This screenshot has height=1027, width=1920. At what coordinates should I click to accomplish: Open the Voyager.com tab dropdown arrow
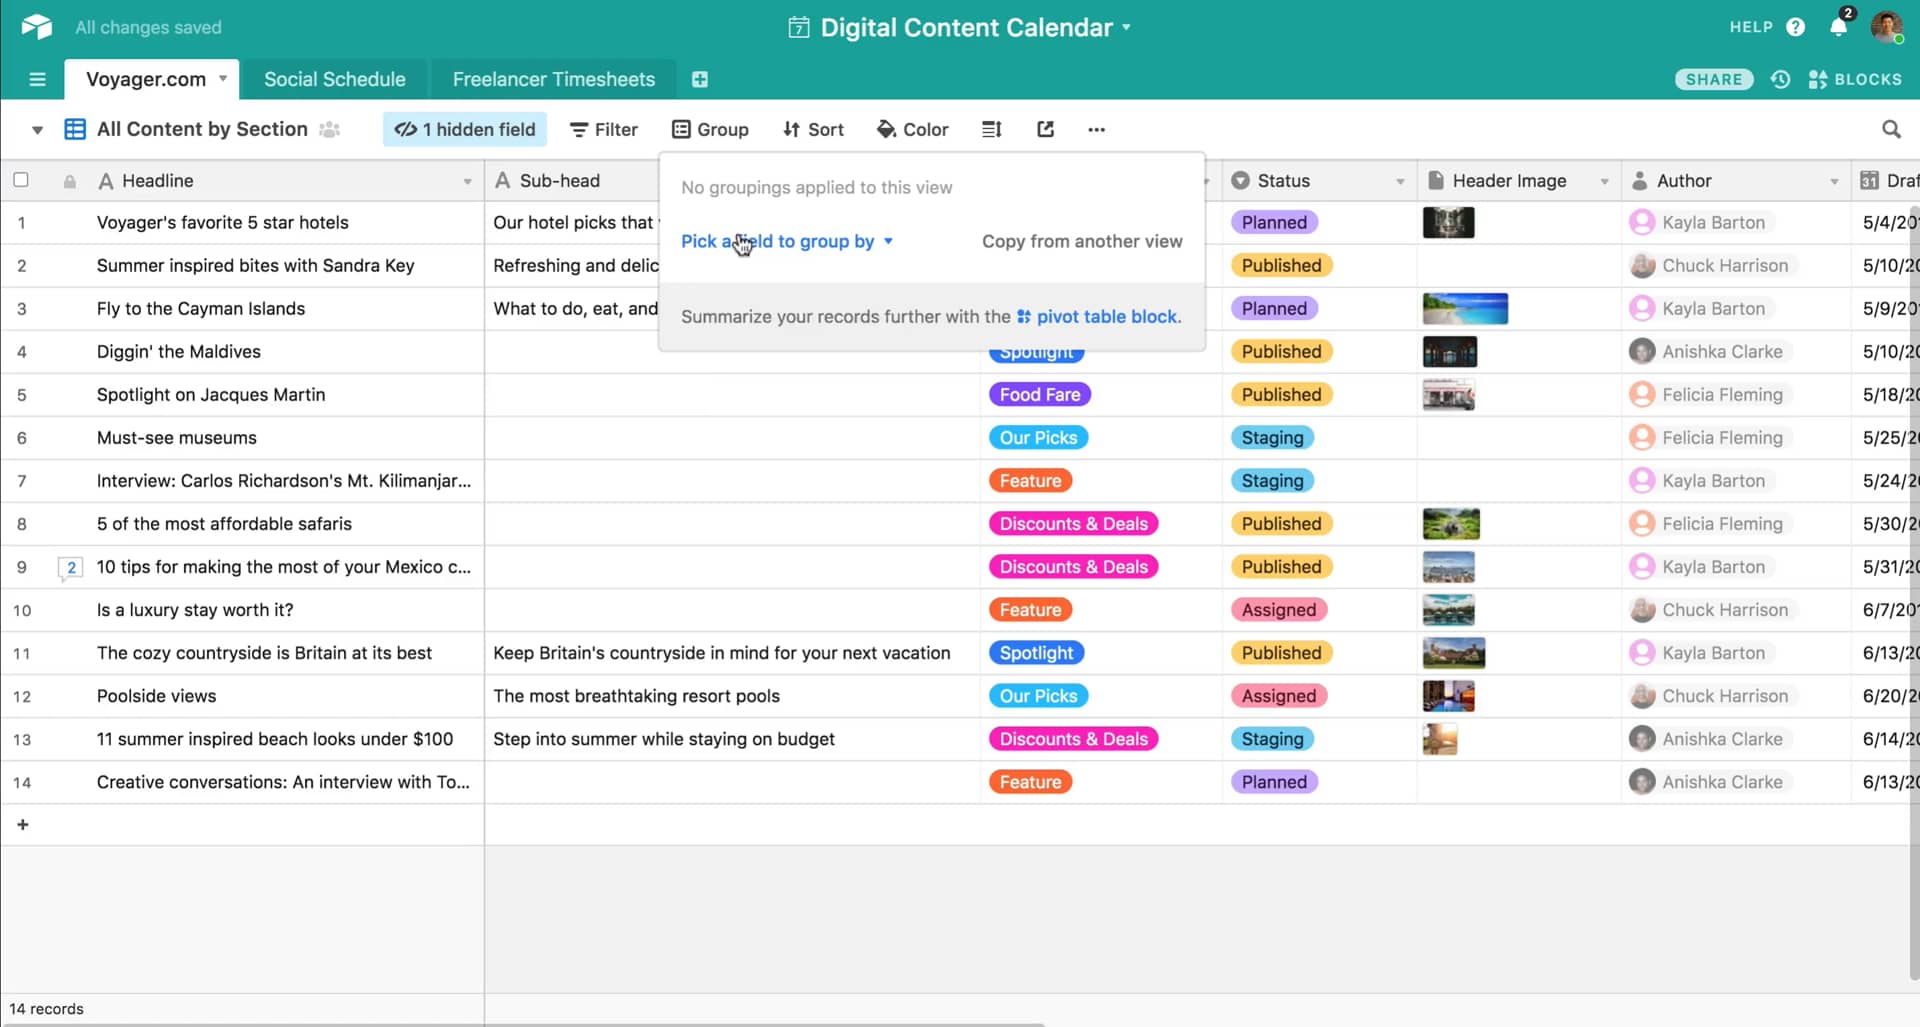click(x=223, y=78)
